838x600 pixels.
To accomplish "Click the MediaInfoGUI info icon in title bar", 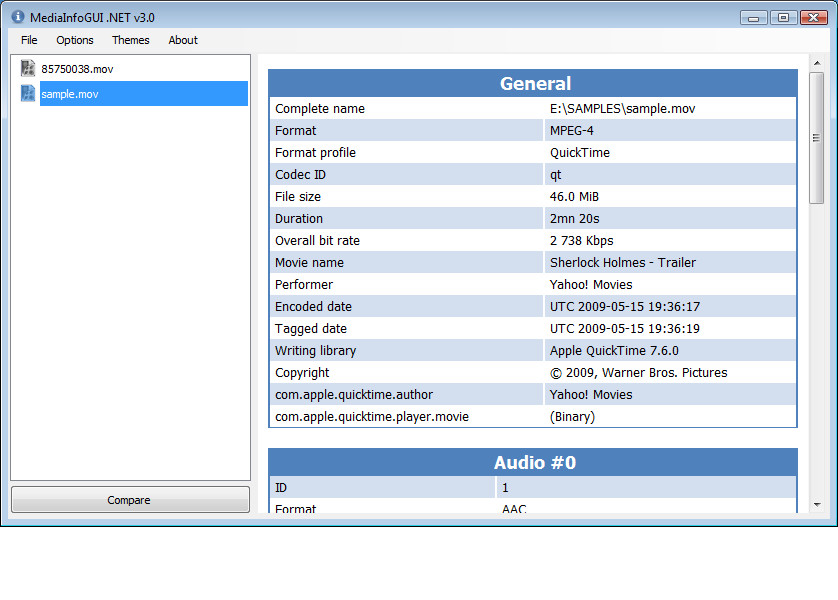I will 18,17.
